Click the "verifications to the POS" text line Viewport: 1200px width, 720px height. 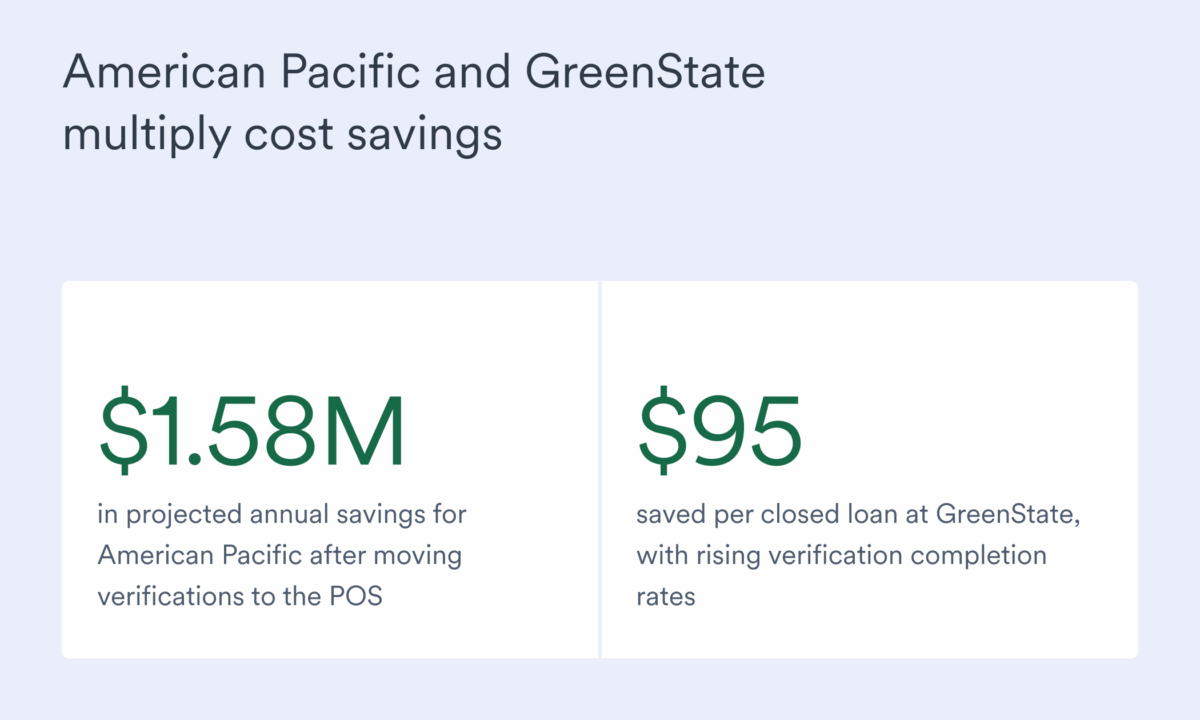[x=240, y=596]
